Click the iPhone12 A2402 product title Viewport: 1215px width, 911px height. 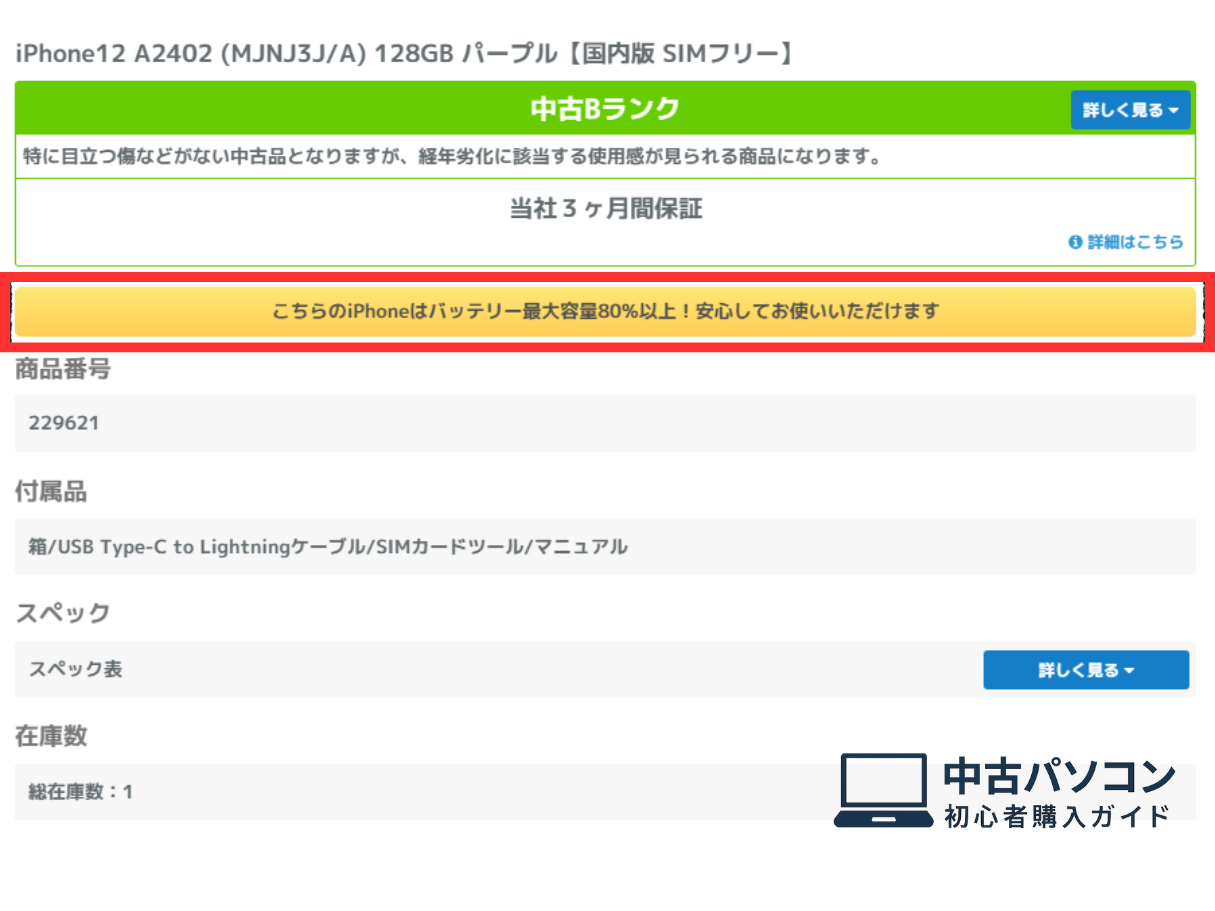(x=405, y=54)
